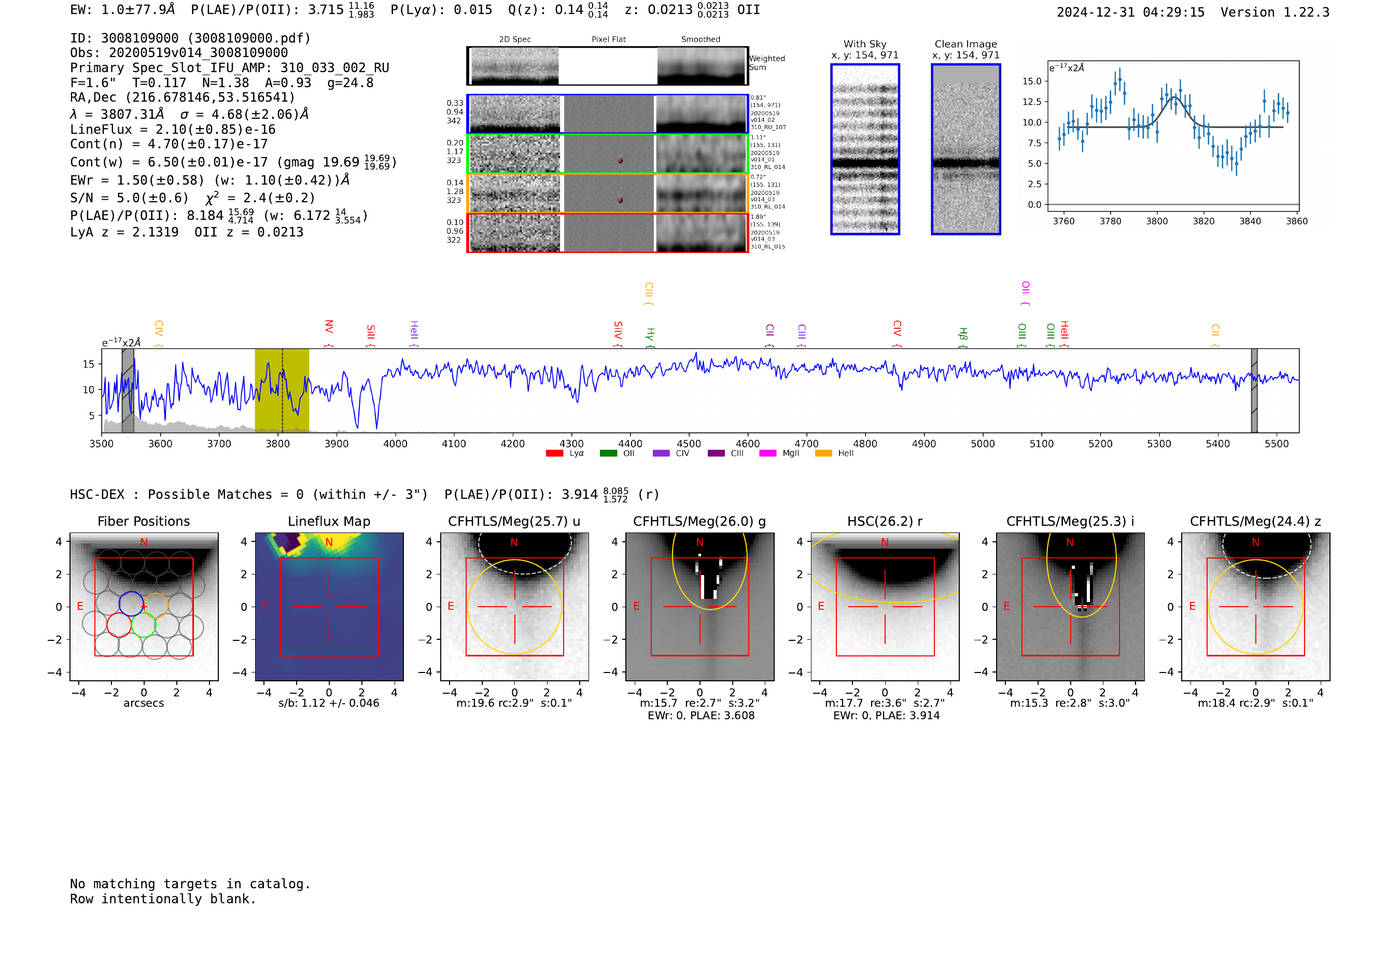Screen dimensions: 1400x953
Task: Click the s/b: 1.12 +/- 0.046 caption
Action: pos(329,703)
